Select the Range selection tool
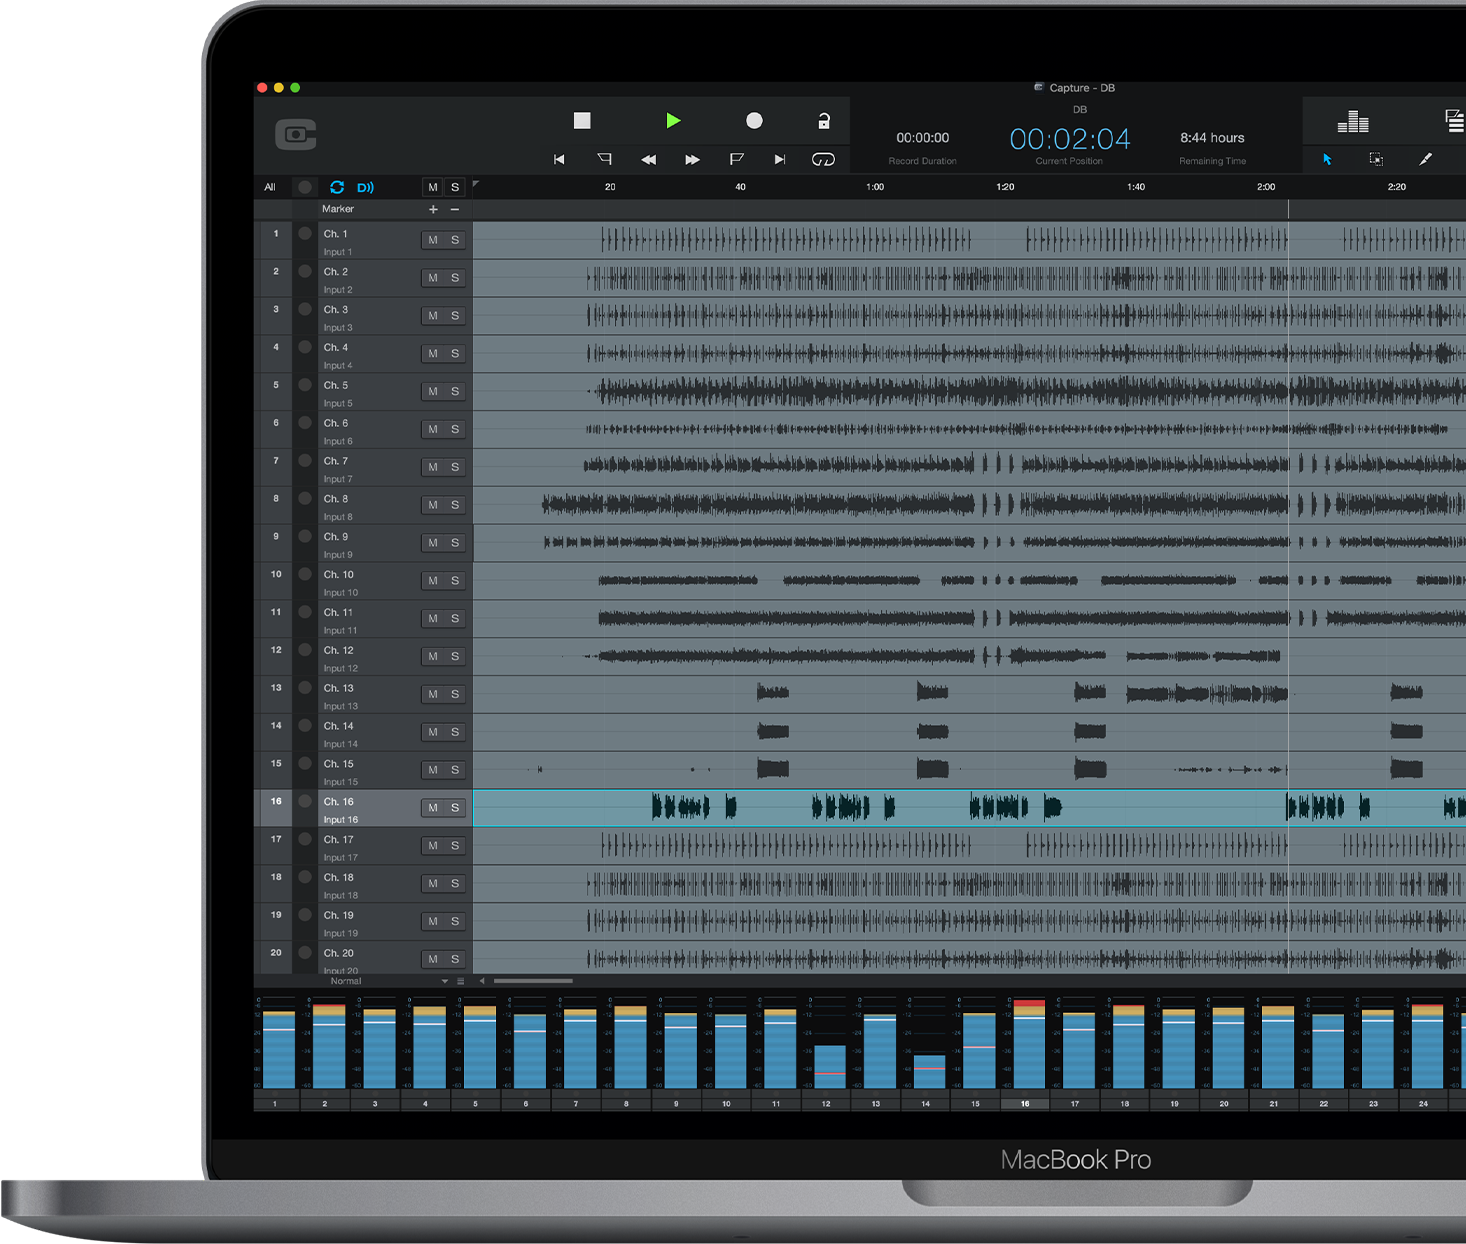 [1376, 159]
